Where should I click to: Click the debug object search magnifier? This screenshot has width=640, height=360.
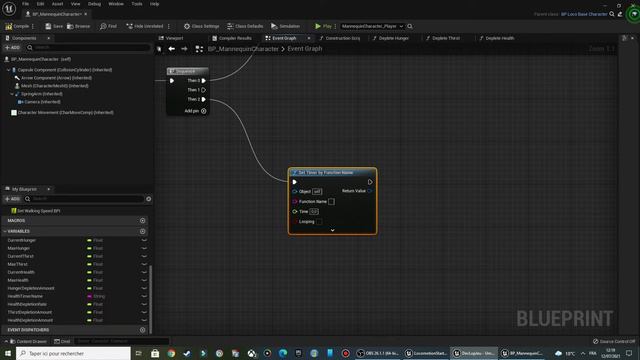coord(410,26)
